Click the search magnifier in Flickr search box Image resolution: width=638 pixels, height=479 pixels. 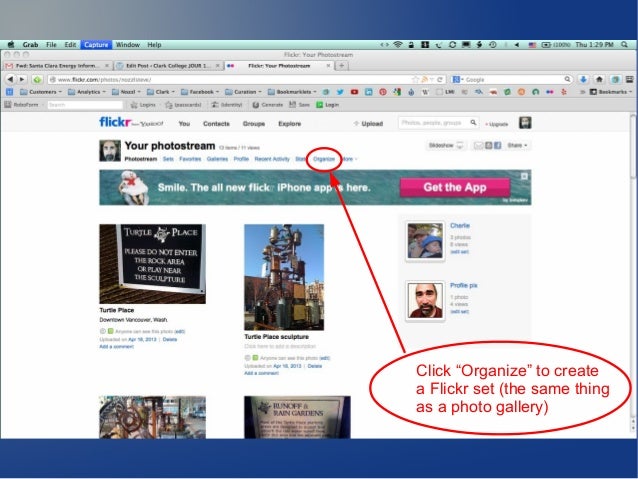[x=473, y=122]
